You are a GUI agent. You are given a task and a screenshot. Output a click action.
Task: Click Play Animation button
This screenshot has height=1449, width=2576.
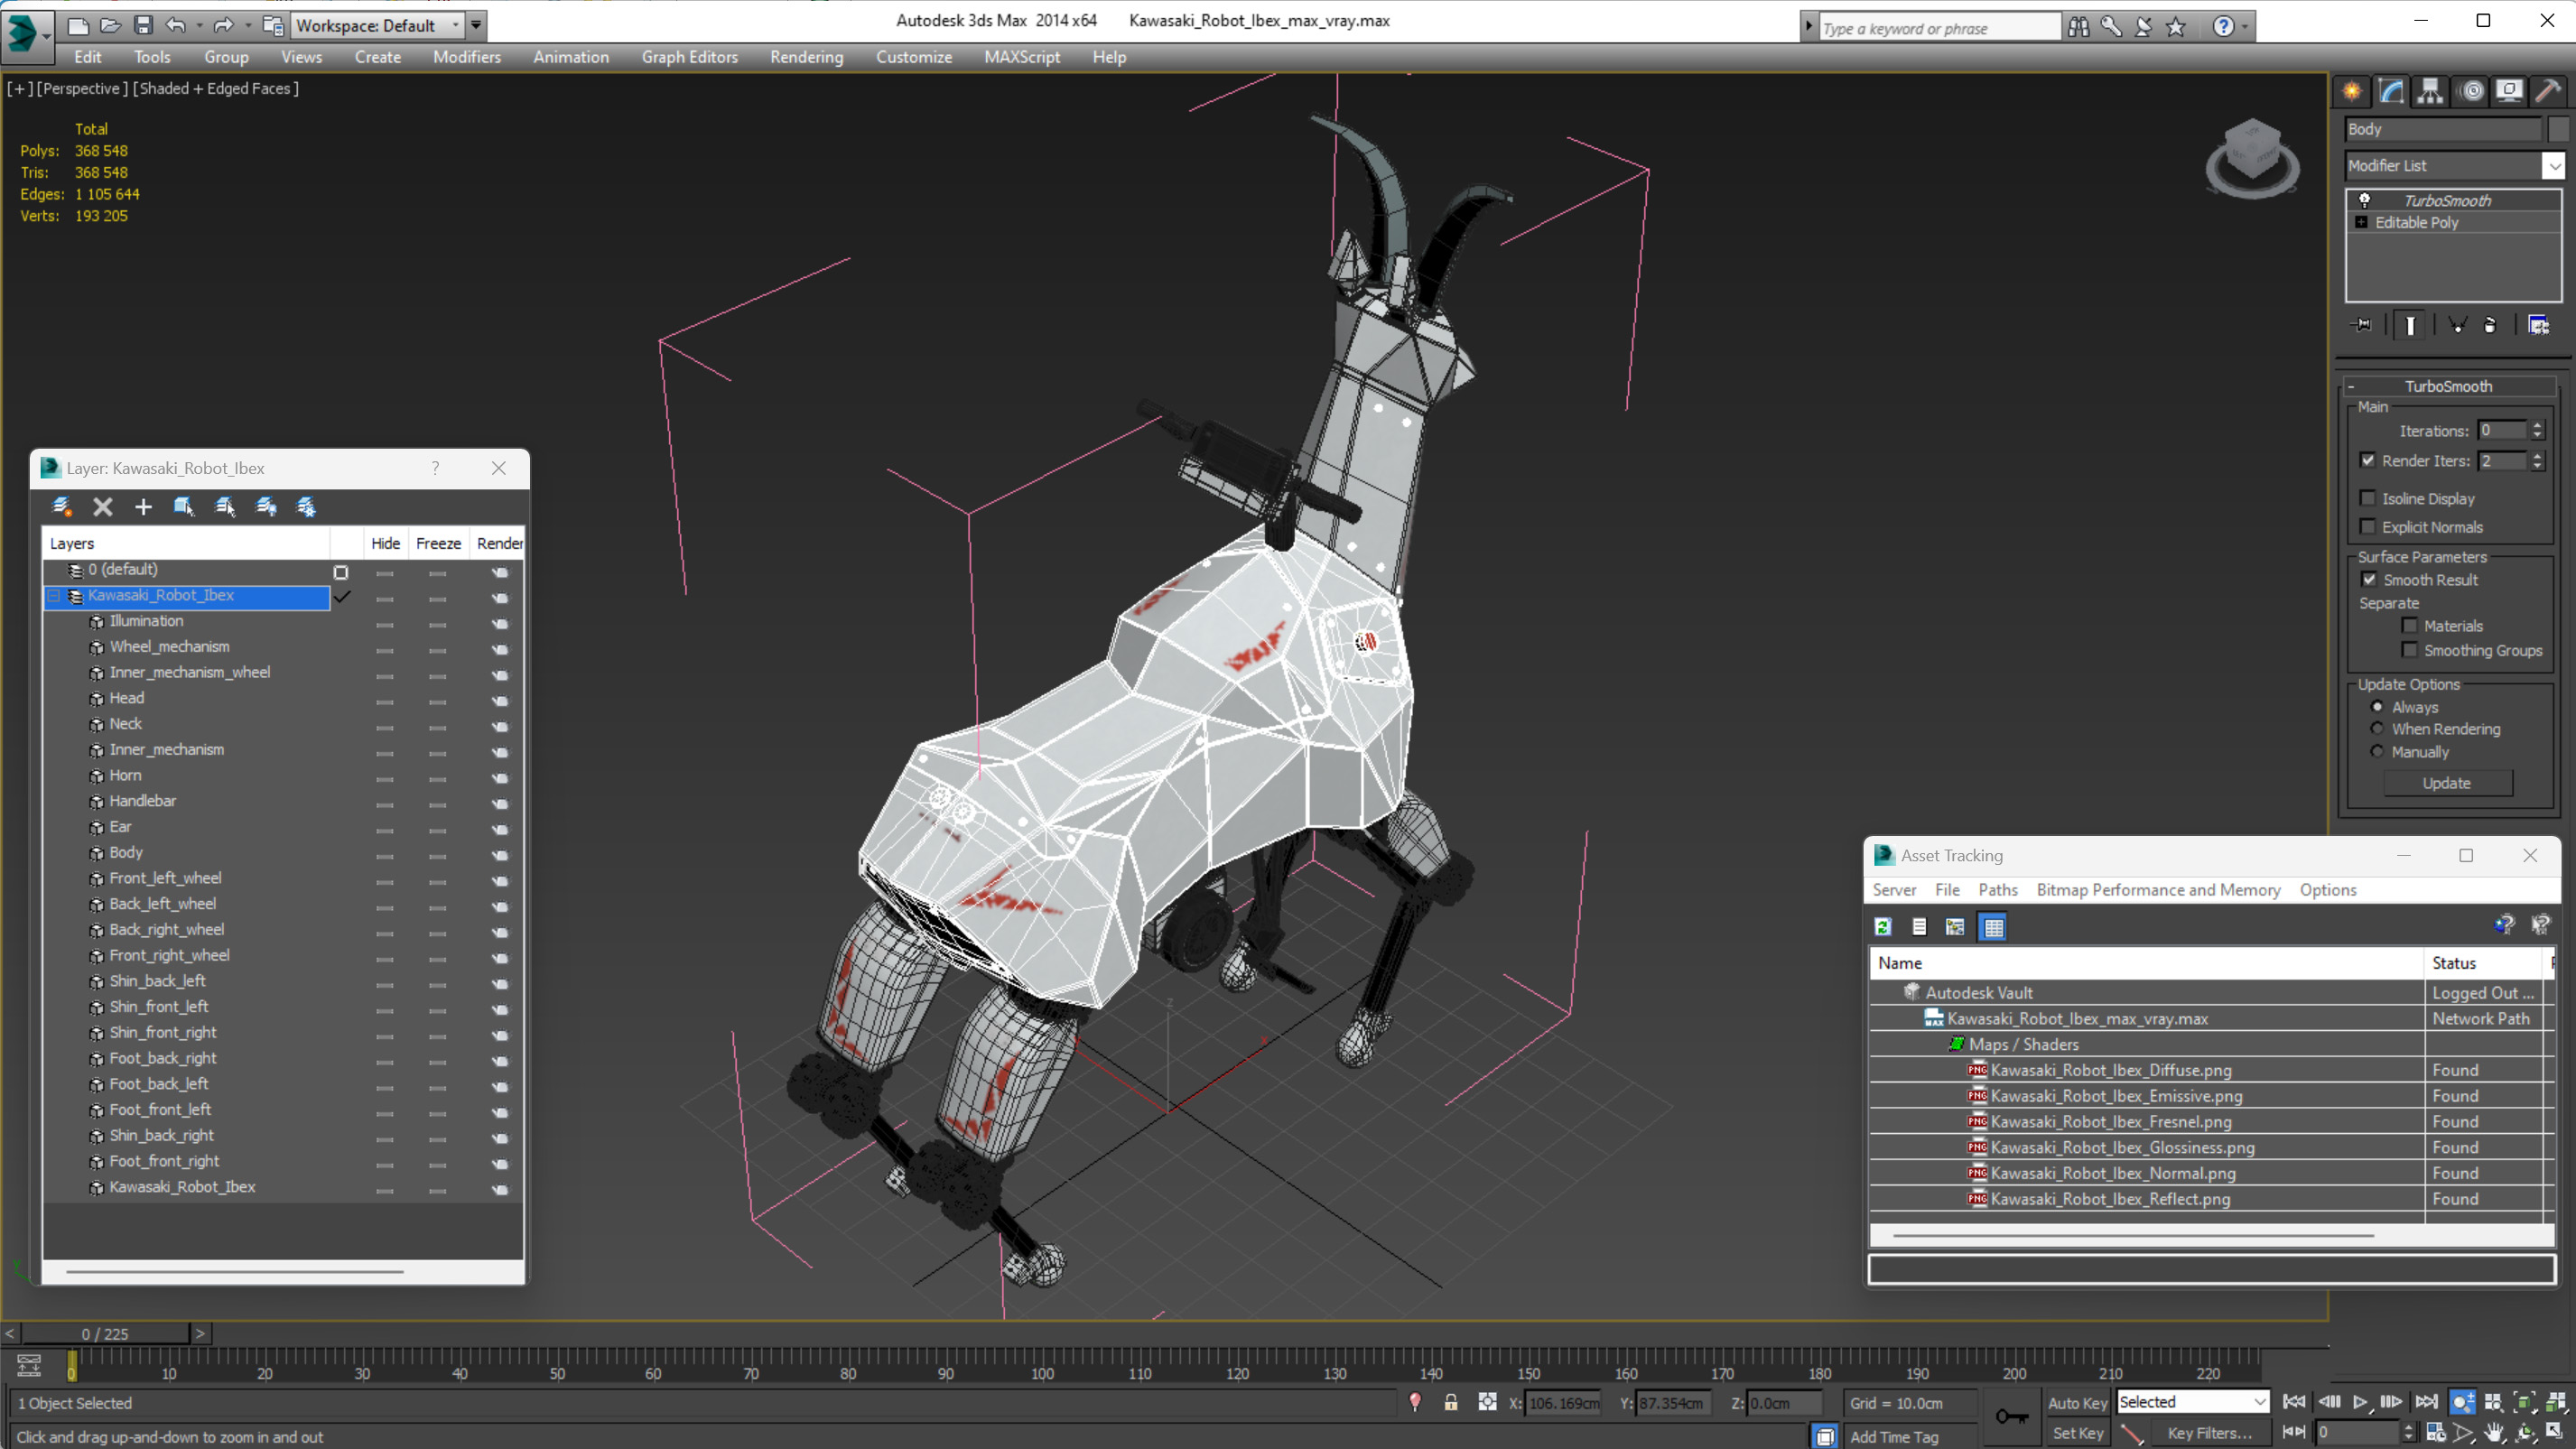(x=2360, y=1402)
